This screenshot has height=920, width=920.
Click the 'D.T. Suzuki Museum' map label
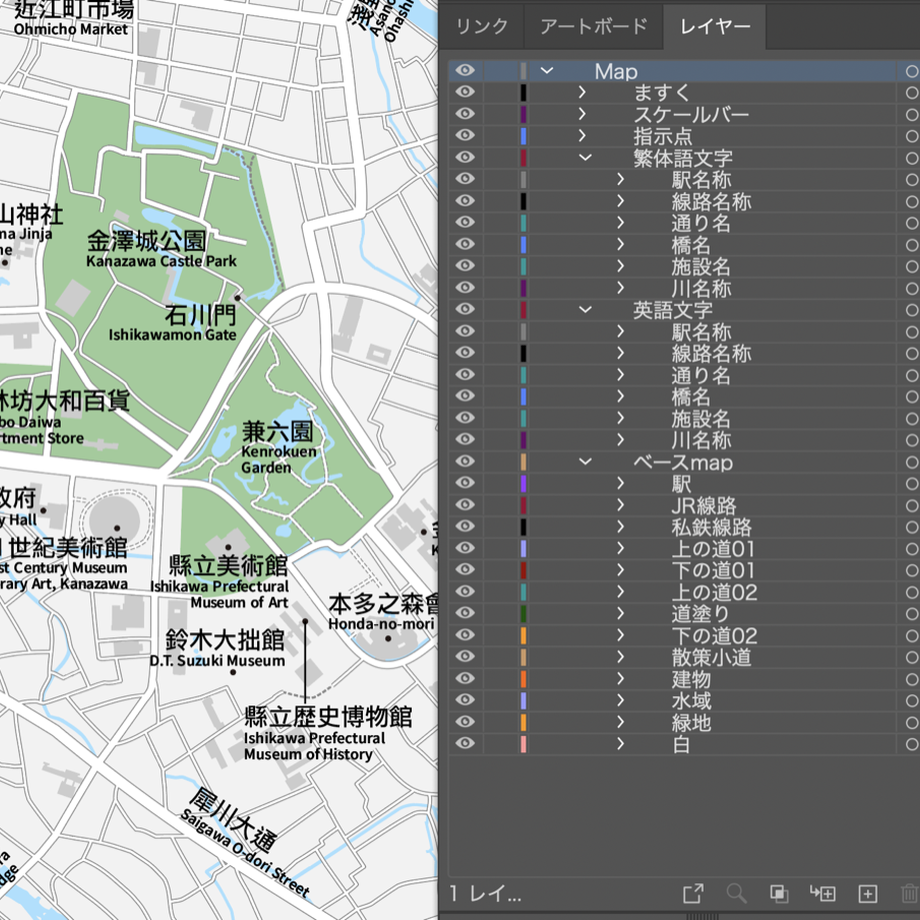tap(217, 660)
